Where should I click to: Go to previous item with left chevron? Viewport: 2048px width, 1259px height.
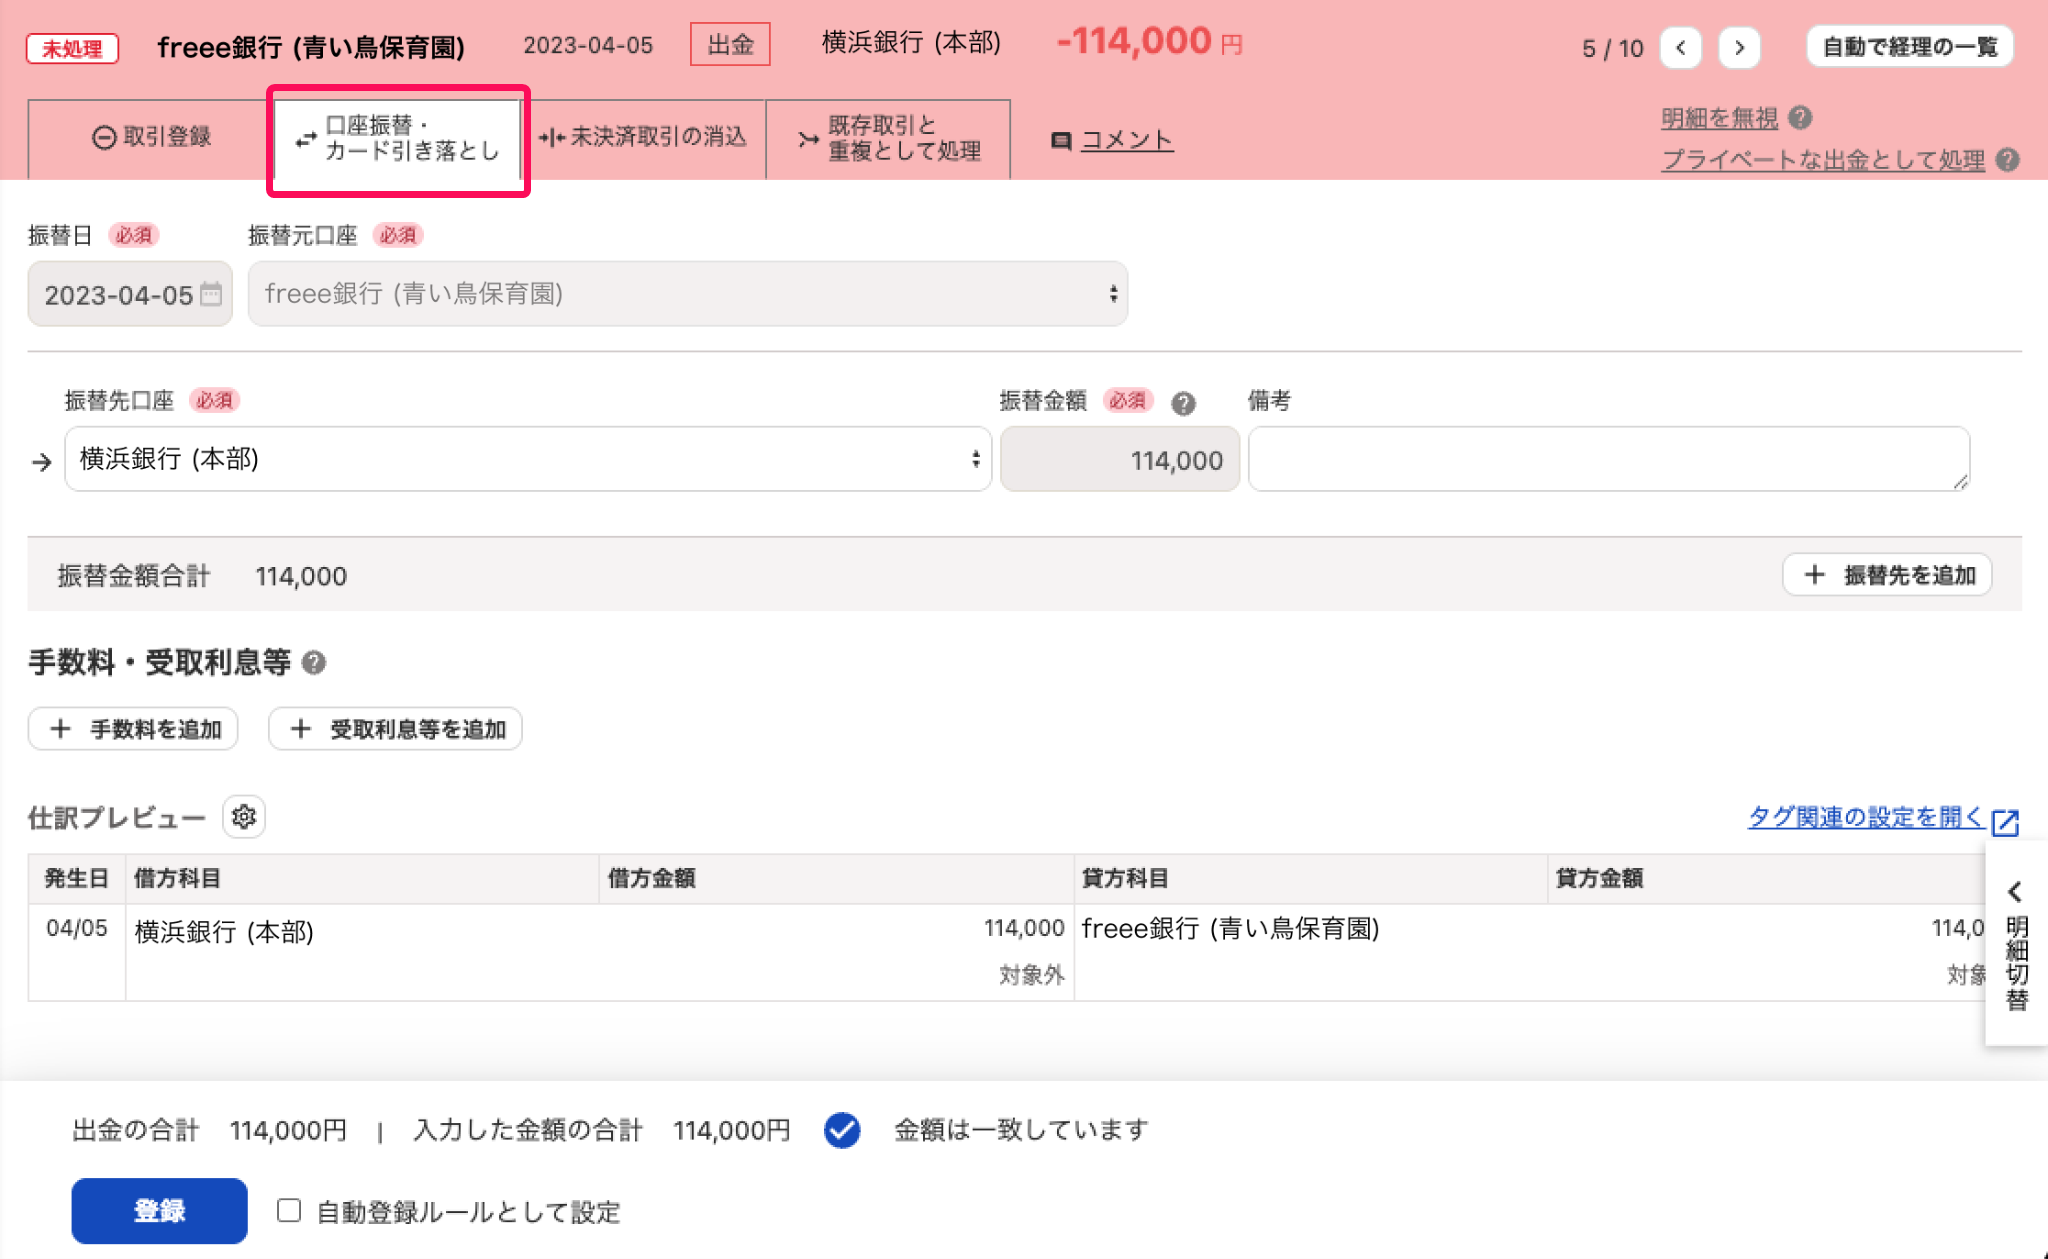(1681, 47)
